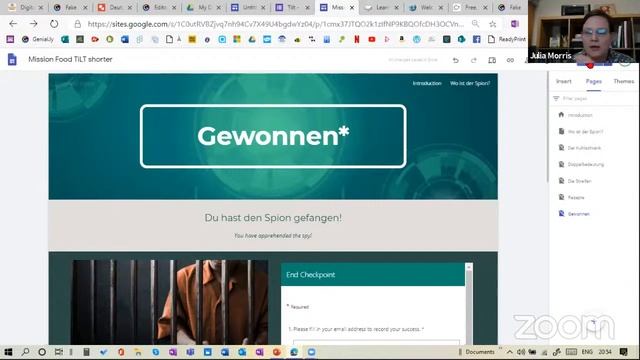Screen dimensions: 640x360
Task: Open Task View on taskbar
Action: 59,352
